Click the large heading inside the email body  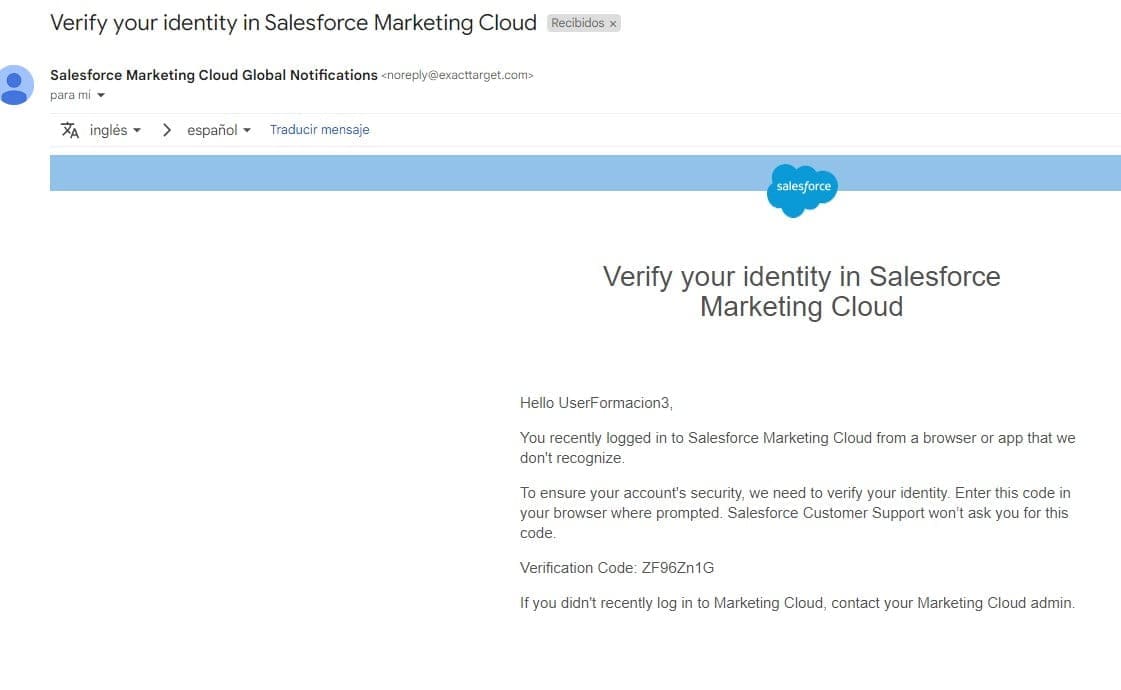pos(801,291)
